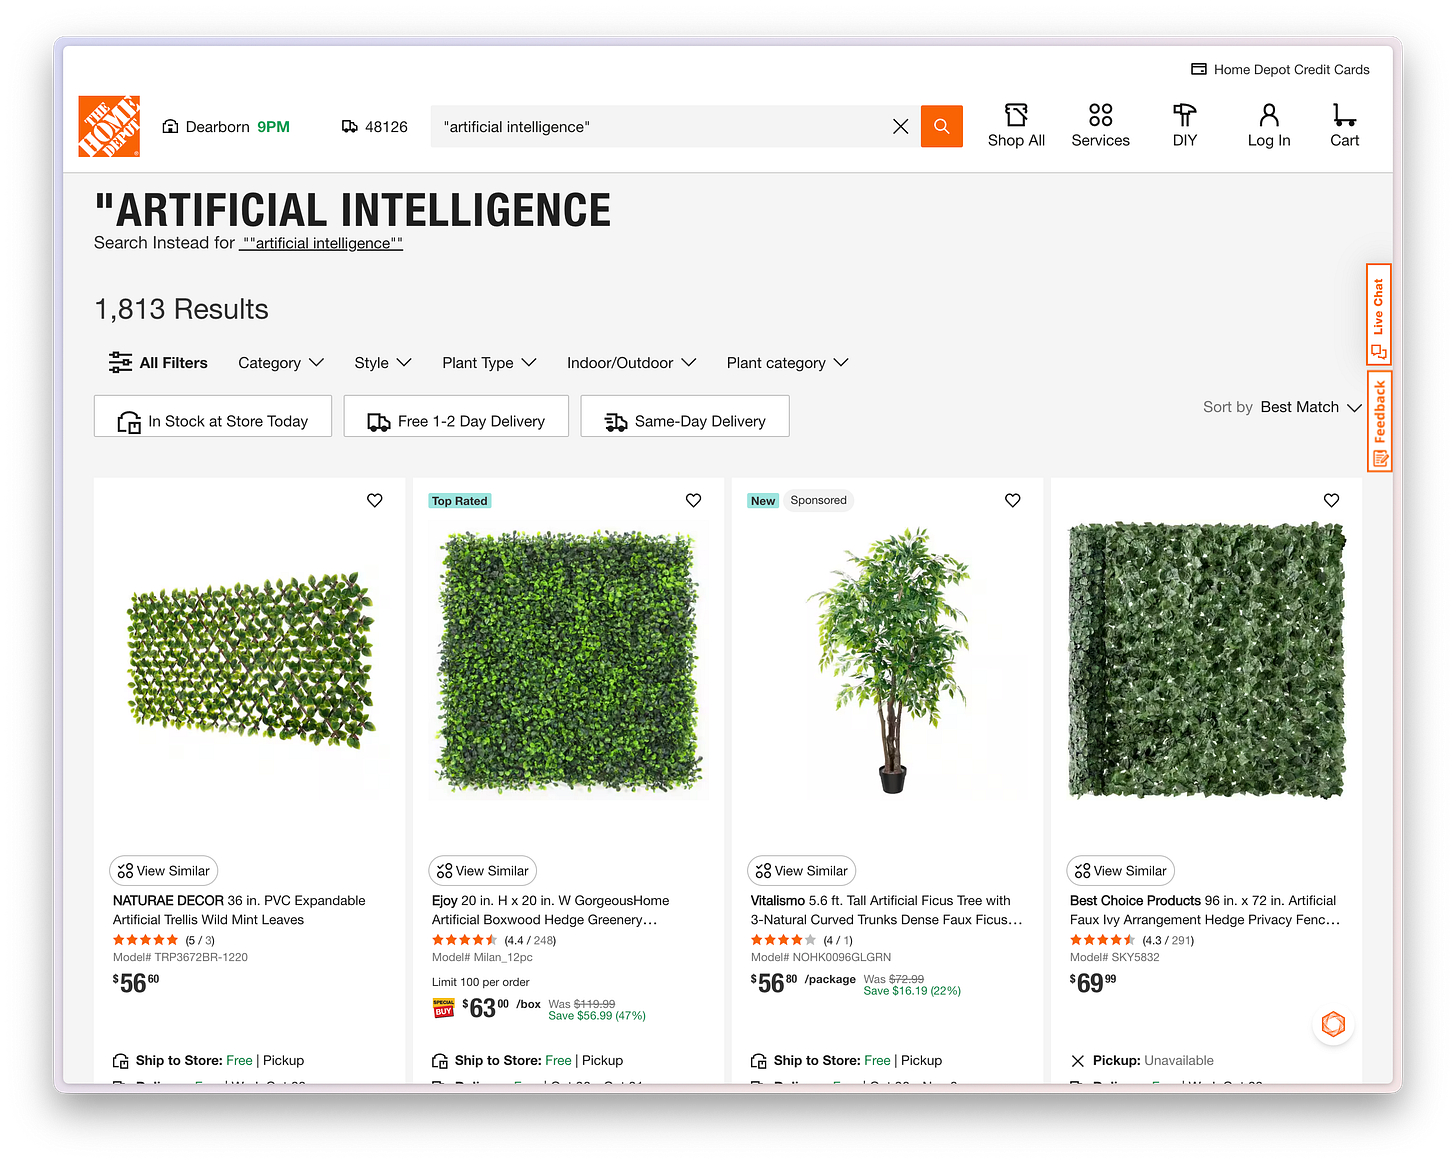Screen dimensions: 1456x1164
Task: Open Vitalismo ficus tree product image
Action: pos(888,660)
